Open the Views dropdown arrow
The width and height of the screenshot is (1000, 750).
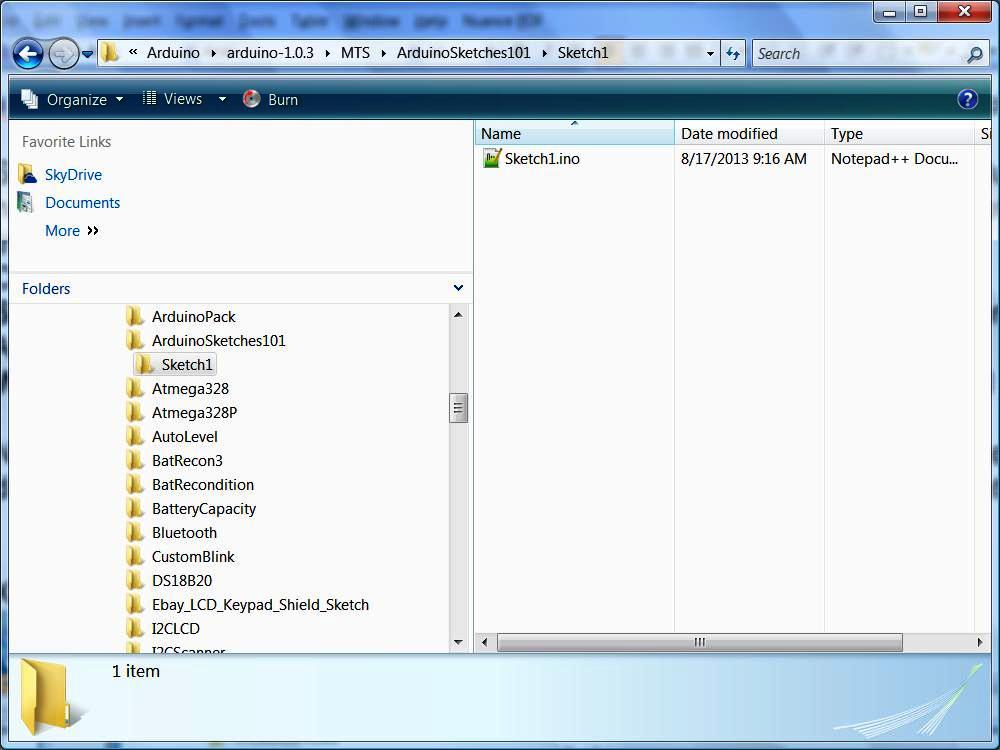click(222, 99)
